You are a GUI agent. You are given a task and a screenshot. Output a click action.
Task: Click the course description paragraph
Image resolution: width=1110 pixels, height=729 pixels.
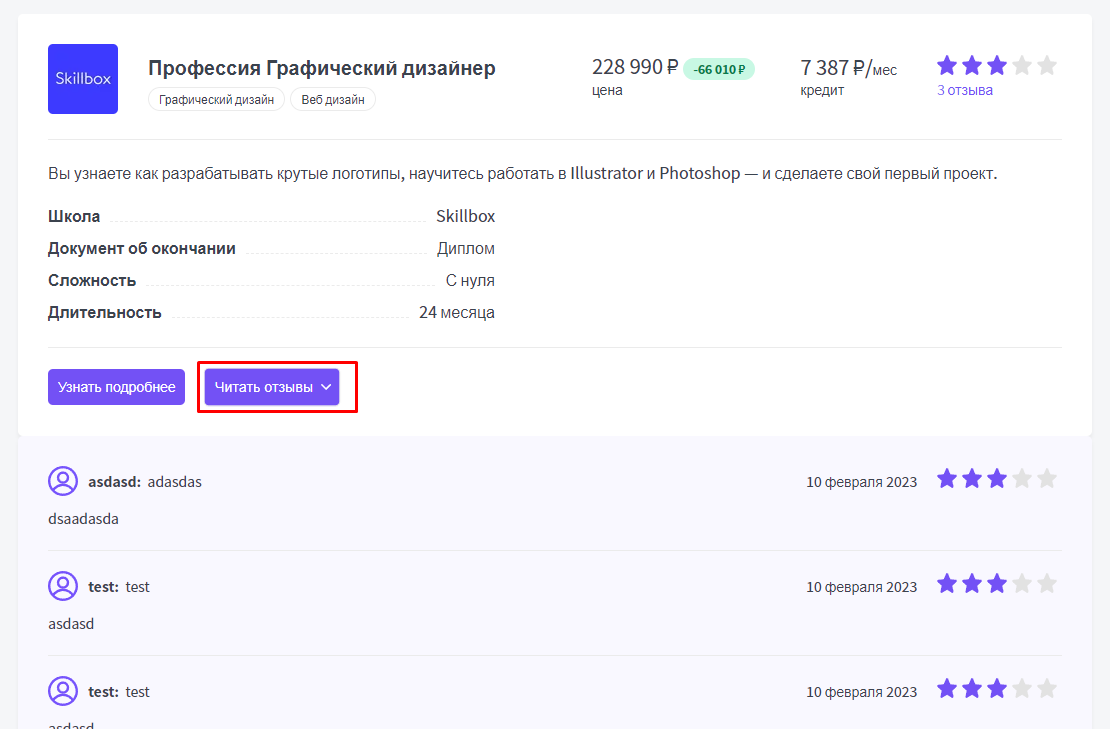pyautogui.click(x=522, y=173)
